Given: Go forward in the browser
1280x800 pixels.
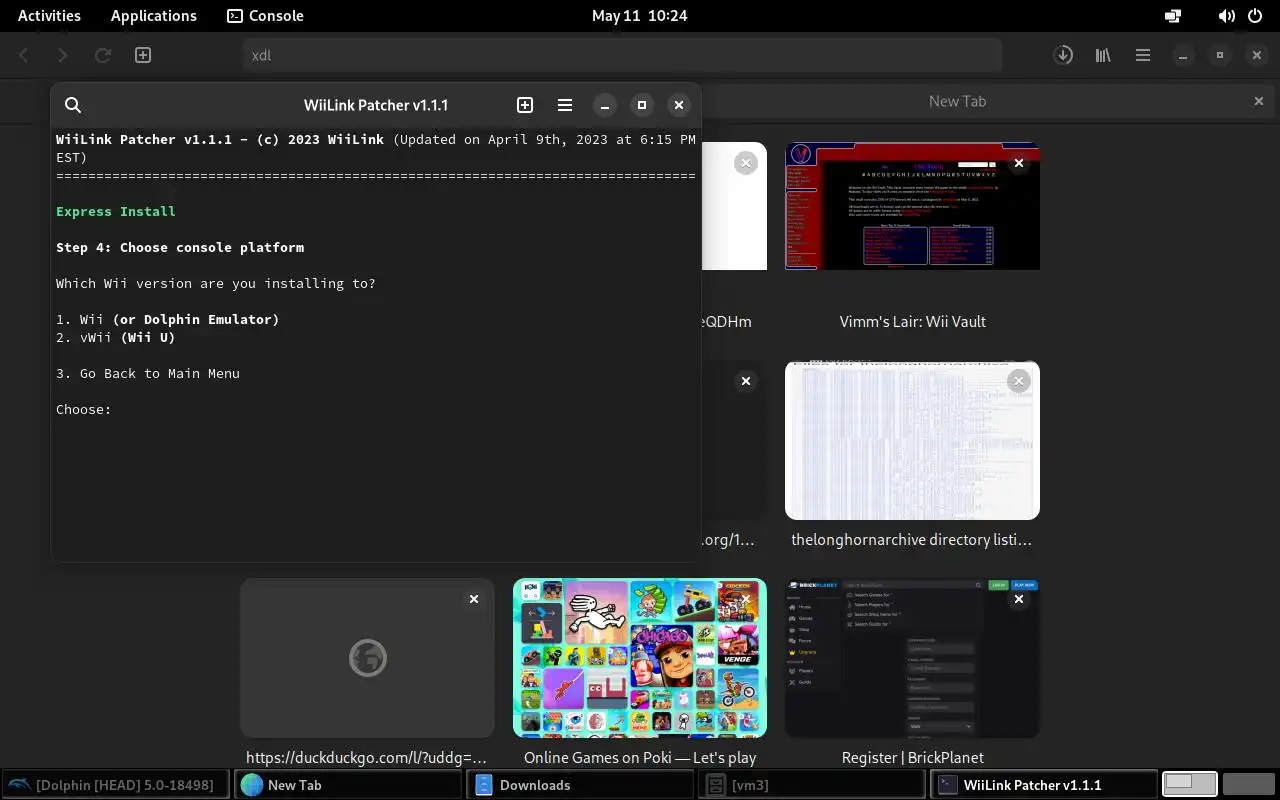Looking at the screenshot, I should (63, 55).
